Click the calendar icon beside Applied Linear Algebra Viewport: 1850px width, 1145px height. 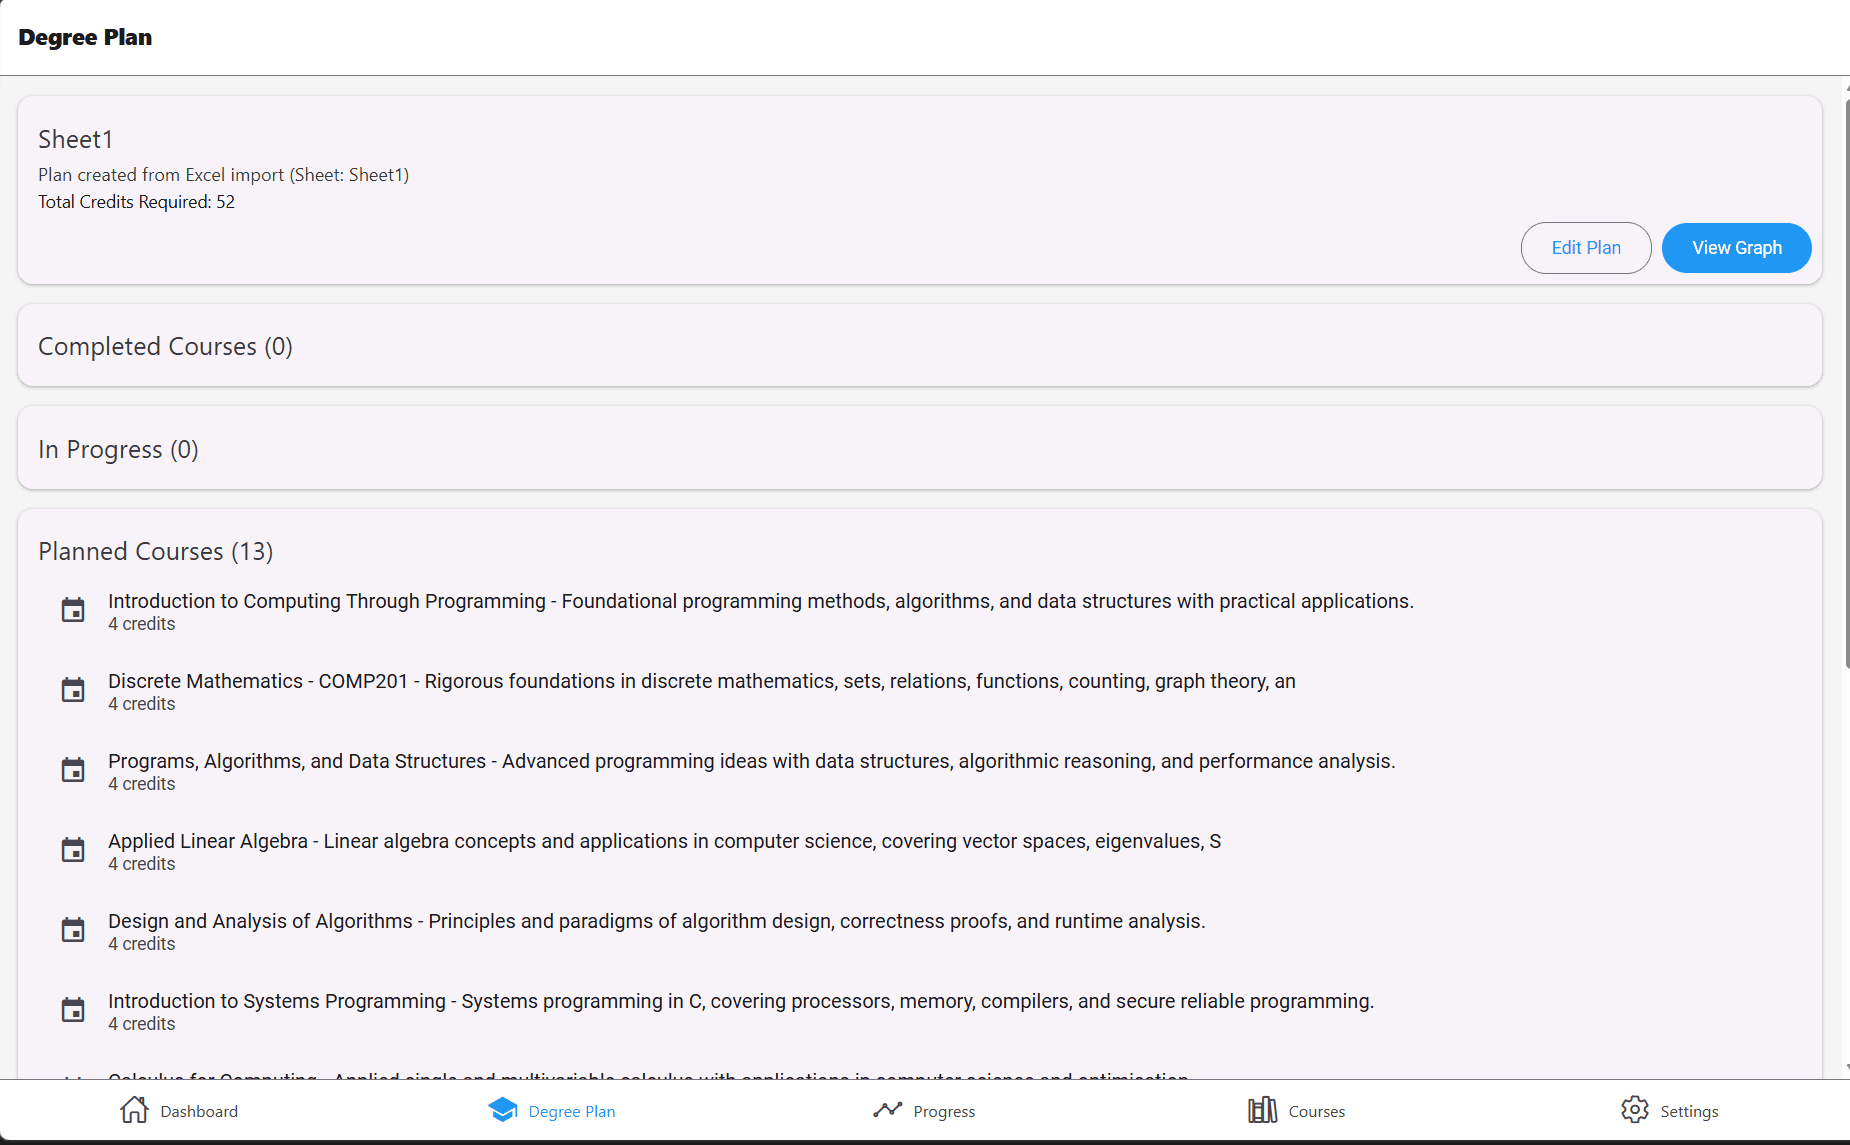click(x=73, y=850)
